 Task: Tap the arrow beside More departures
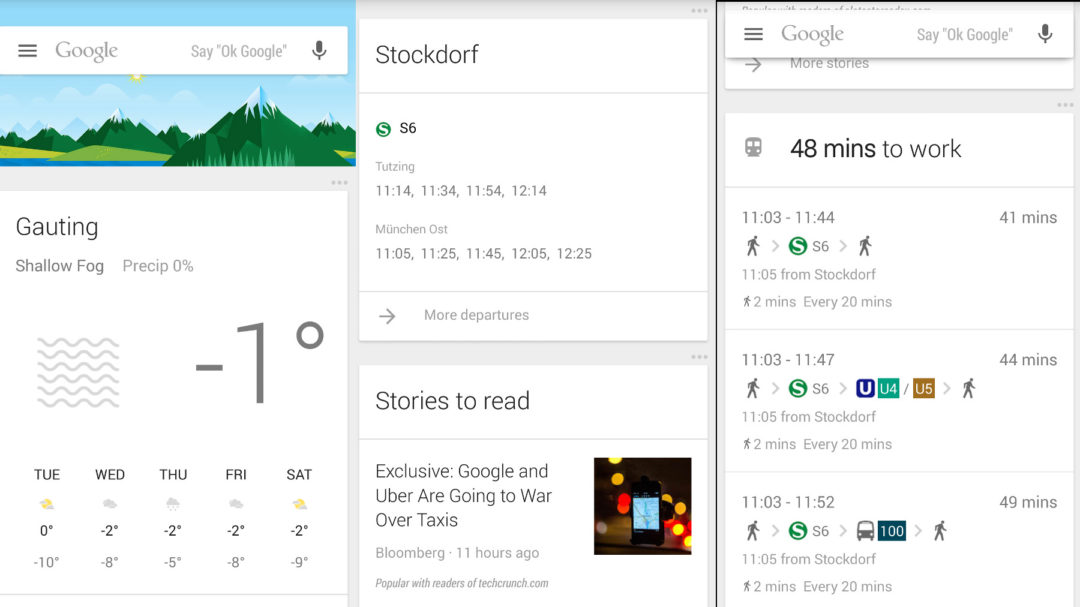(387, 316)
